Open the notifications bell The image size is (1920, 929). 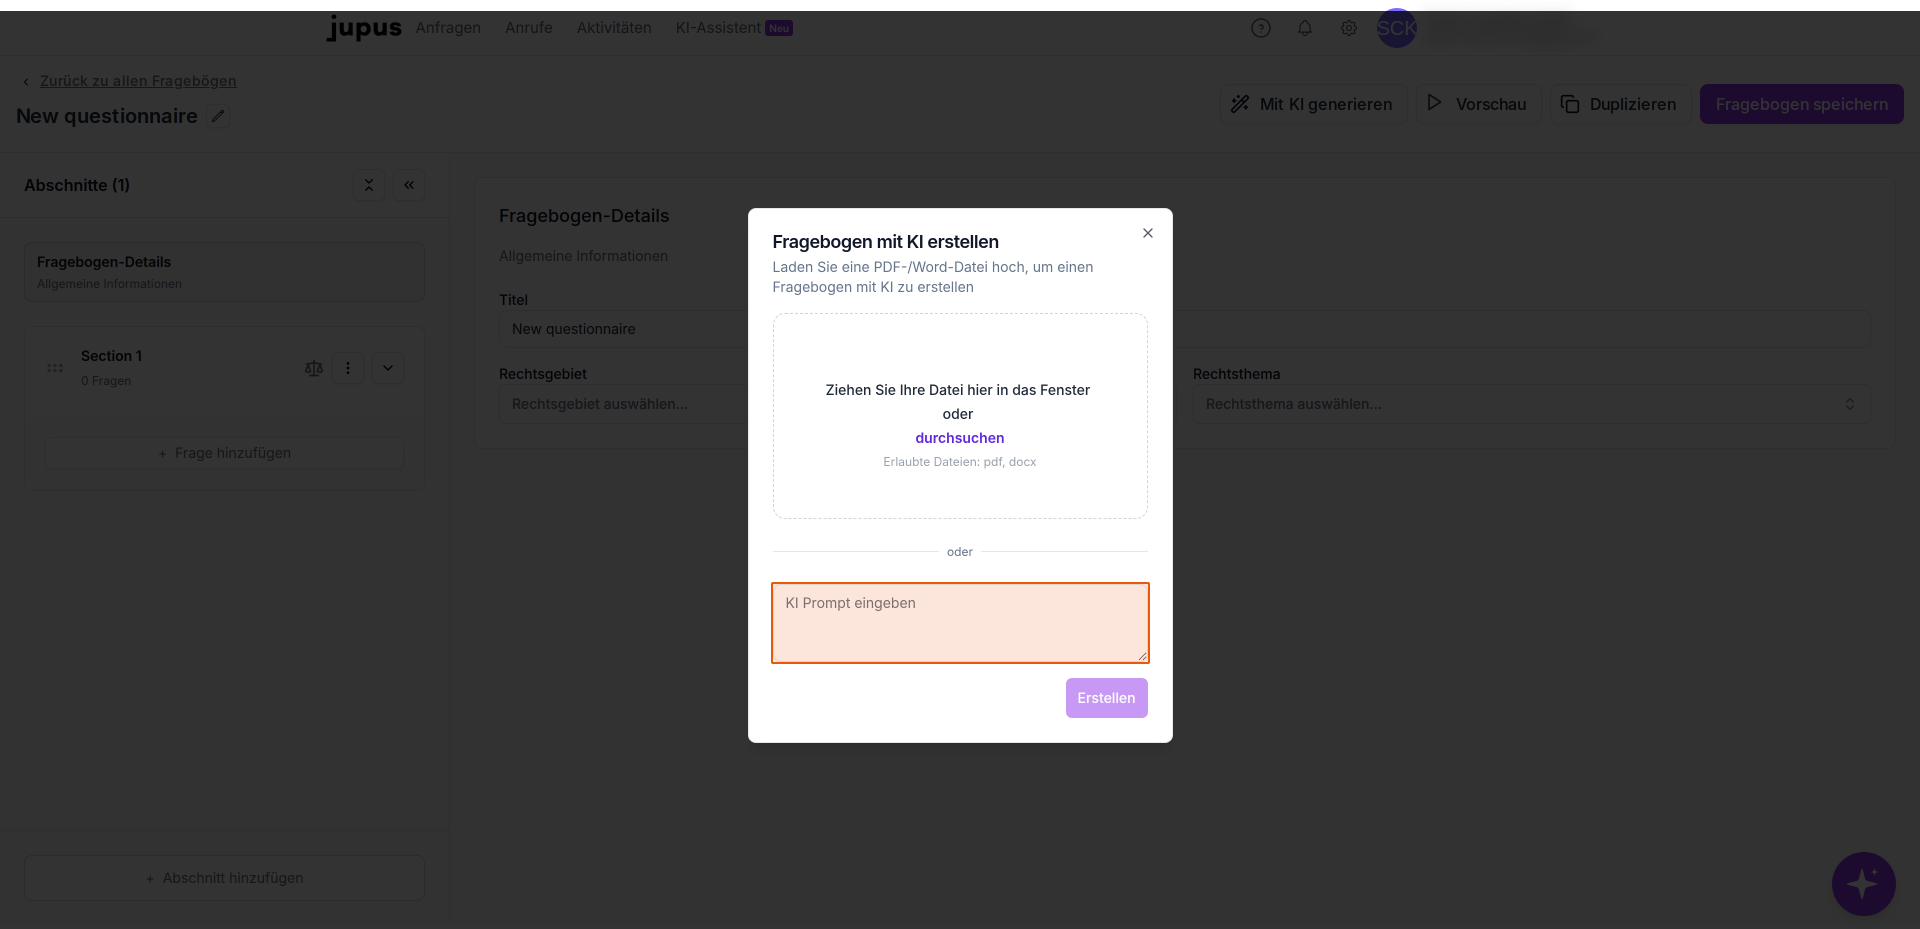(x=1304, y=28)
